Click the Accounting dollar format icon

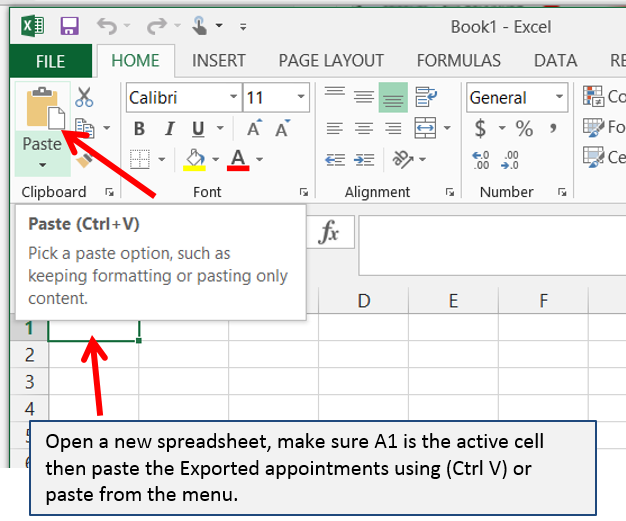[x=481, y=129]
